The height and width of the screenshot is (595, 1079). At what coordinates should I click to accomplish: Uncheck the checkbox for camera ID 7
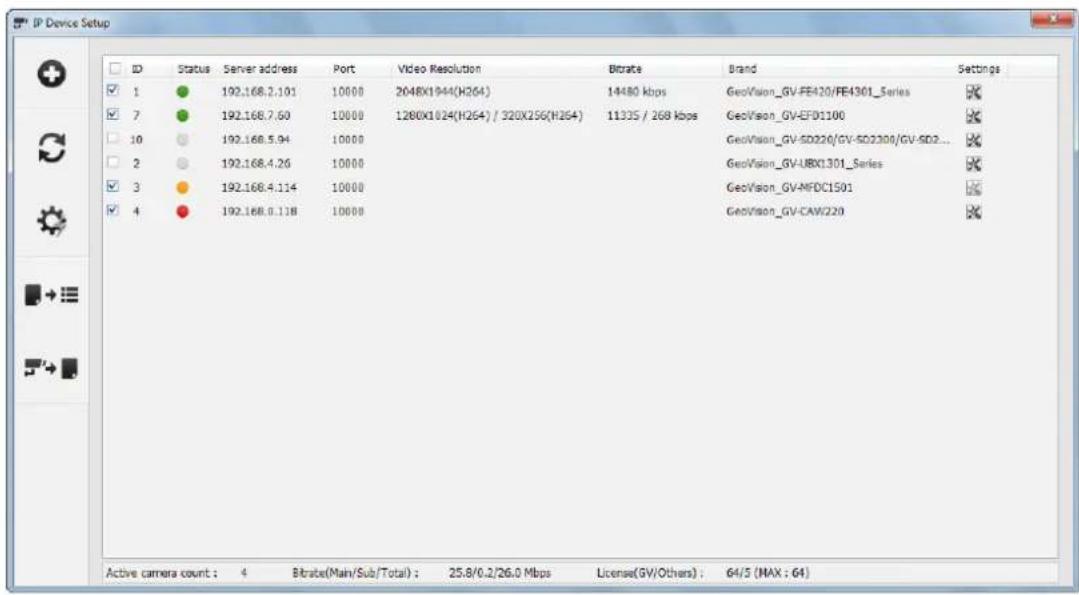point(114,114)
